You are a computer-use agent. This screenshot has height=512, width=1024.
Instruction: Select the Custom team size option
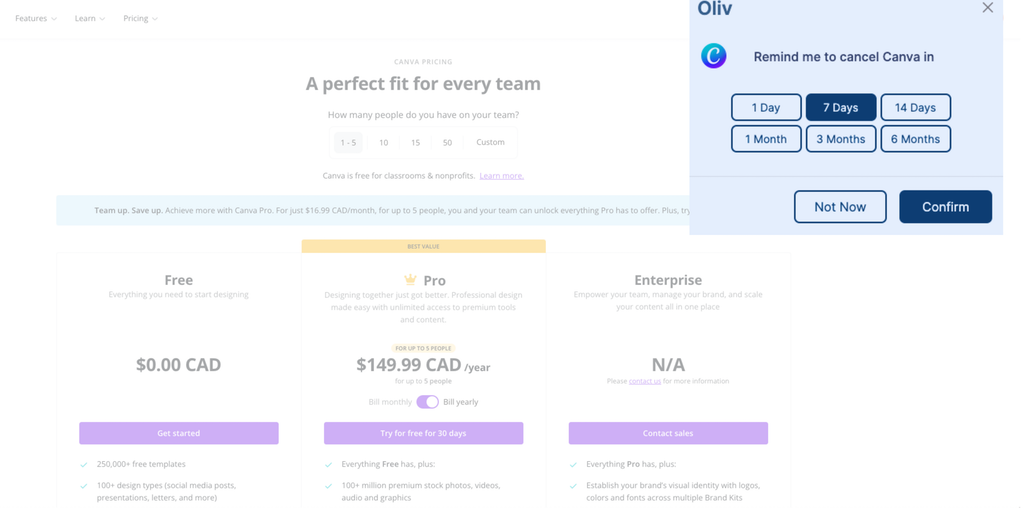490,142
